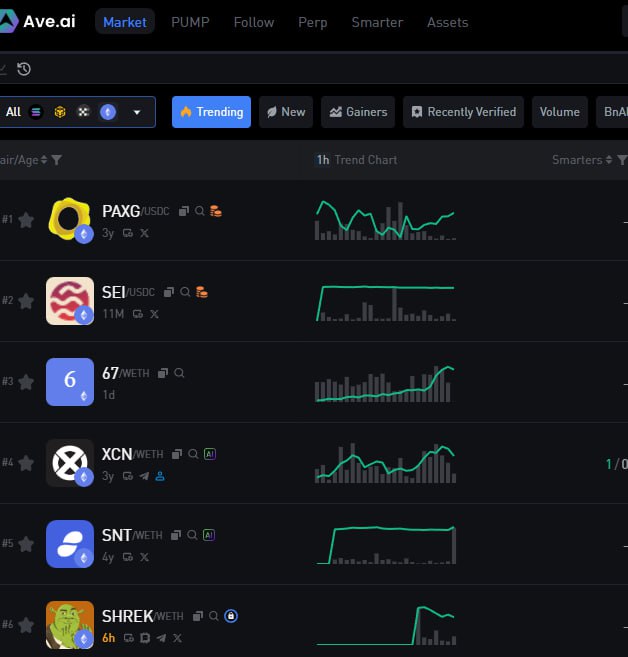Open PAXG website link icon
The image size is (628, 657).
[x=128, y=233]
